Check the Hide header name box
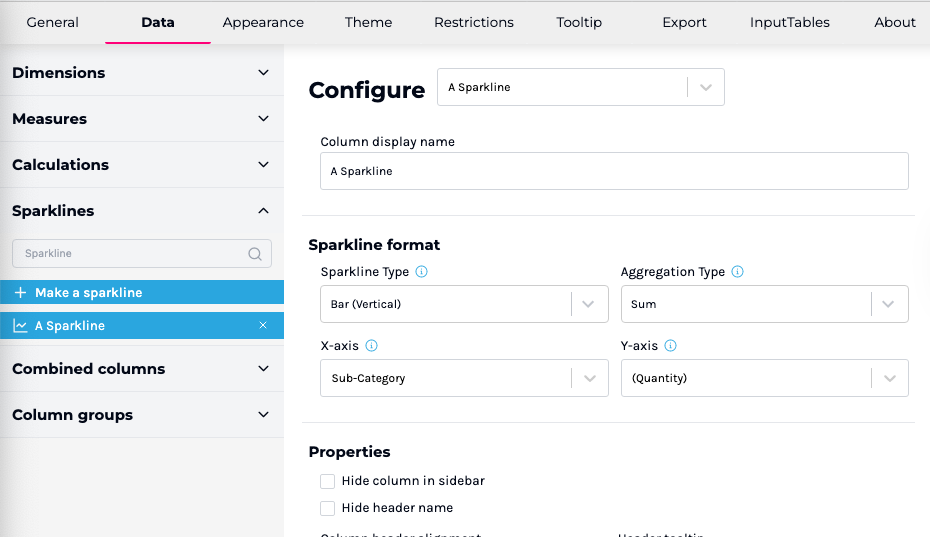 coord(328,508)
